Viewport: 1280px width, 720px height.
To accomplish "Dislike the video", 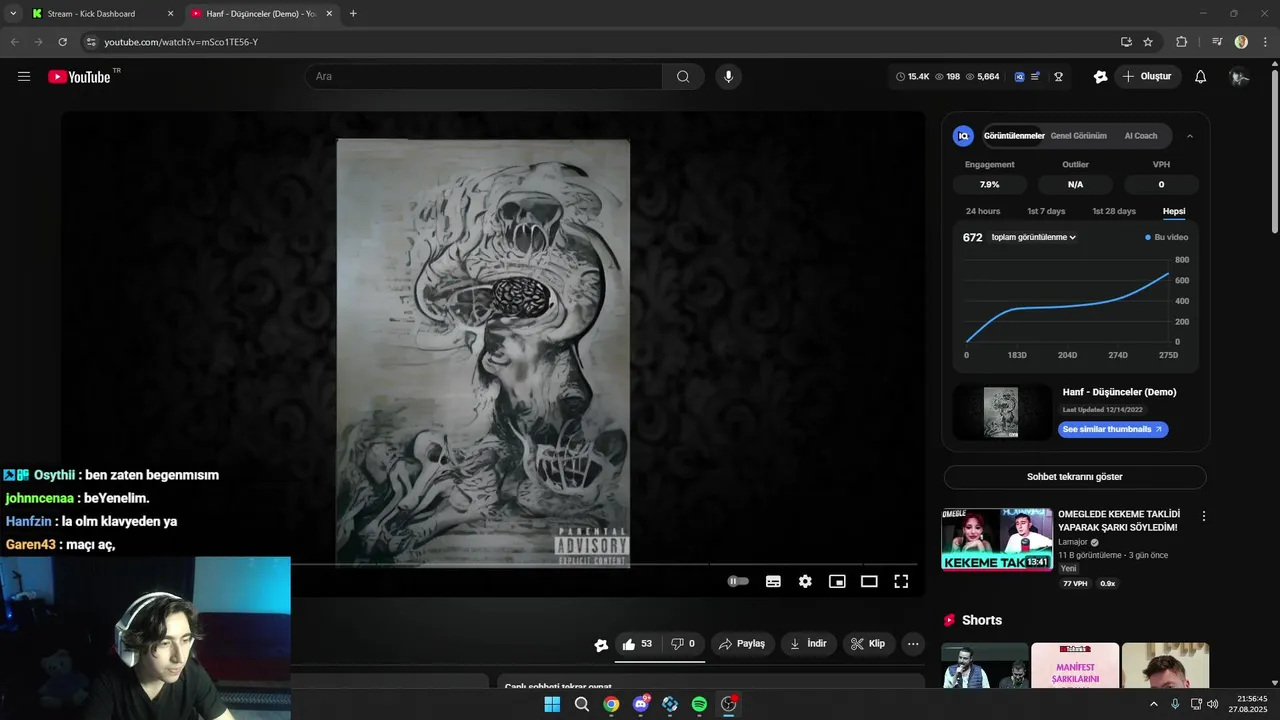I will pyautogui.click(x=683, y=644).
